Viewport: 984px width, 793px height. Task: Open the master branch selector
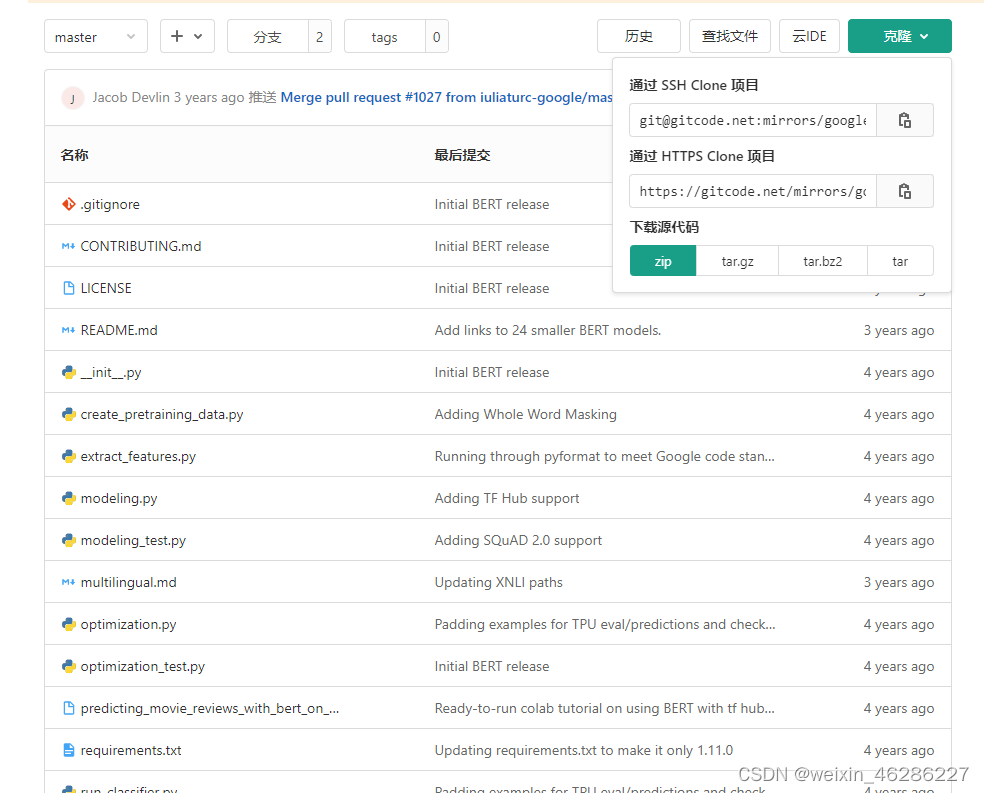point(95,36)
